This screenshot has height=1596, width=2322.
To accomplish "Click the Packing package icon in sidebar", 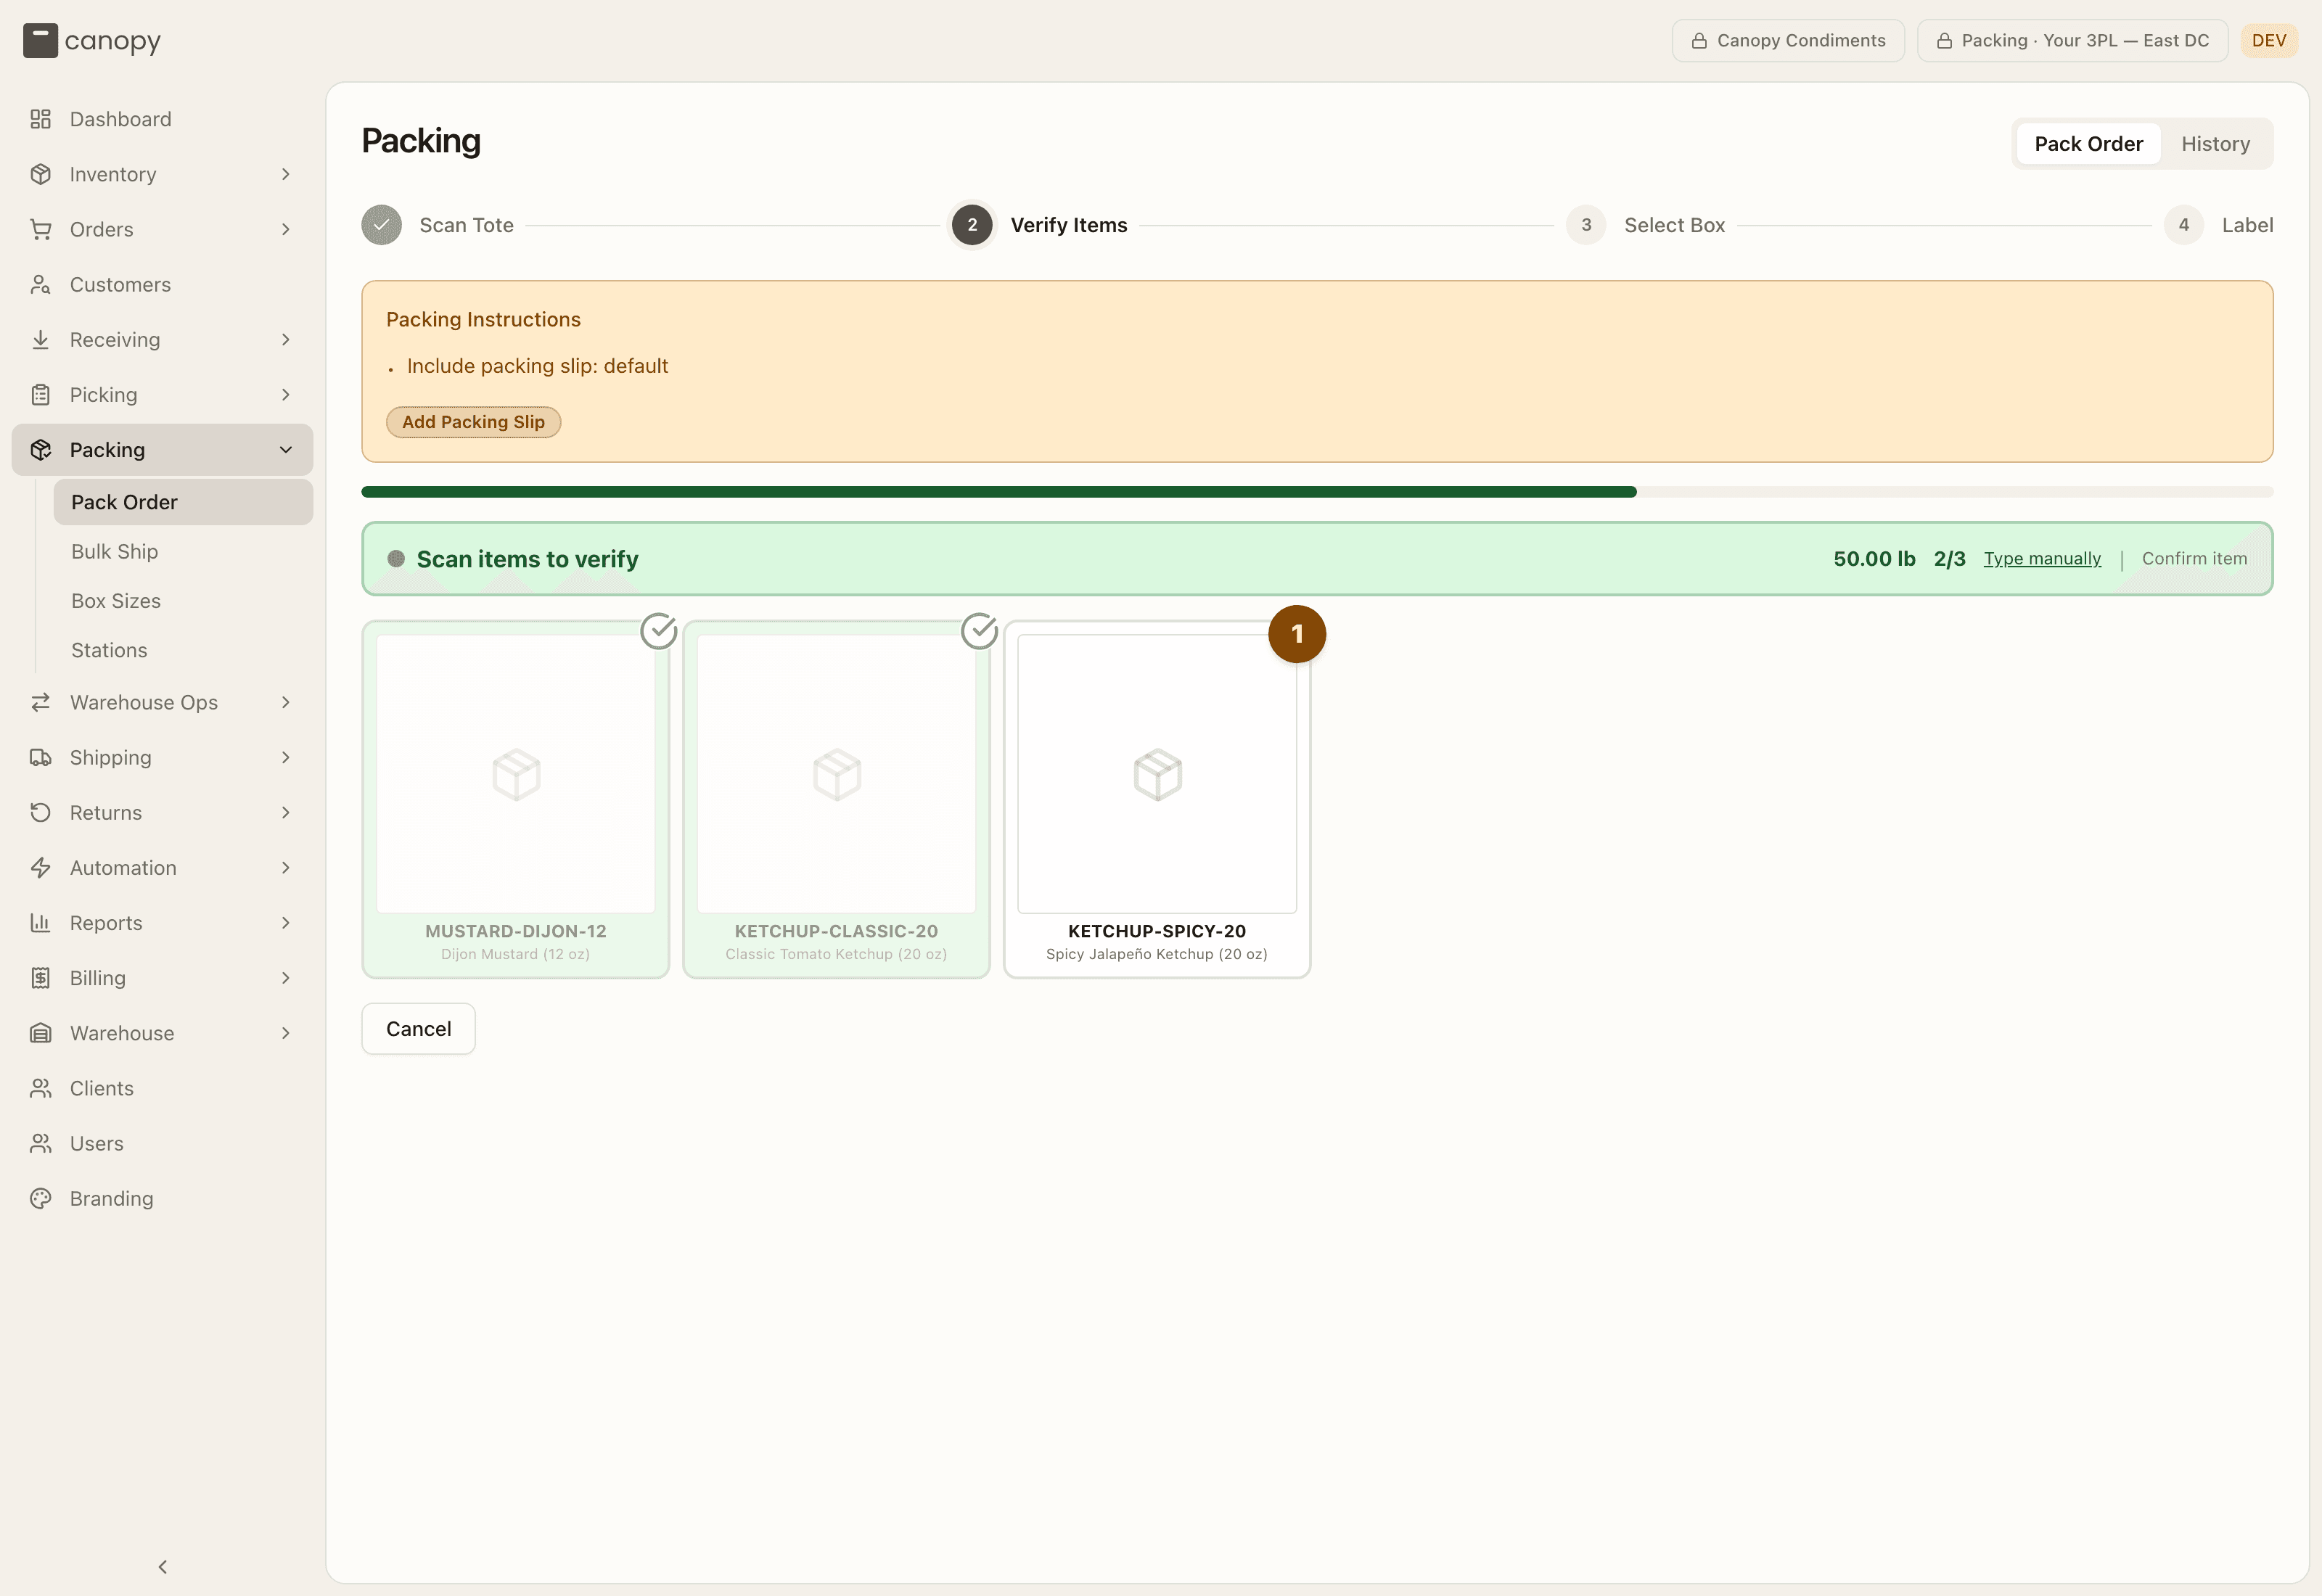I will (40, 450).
